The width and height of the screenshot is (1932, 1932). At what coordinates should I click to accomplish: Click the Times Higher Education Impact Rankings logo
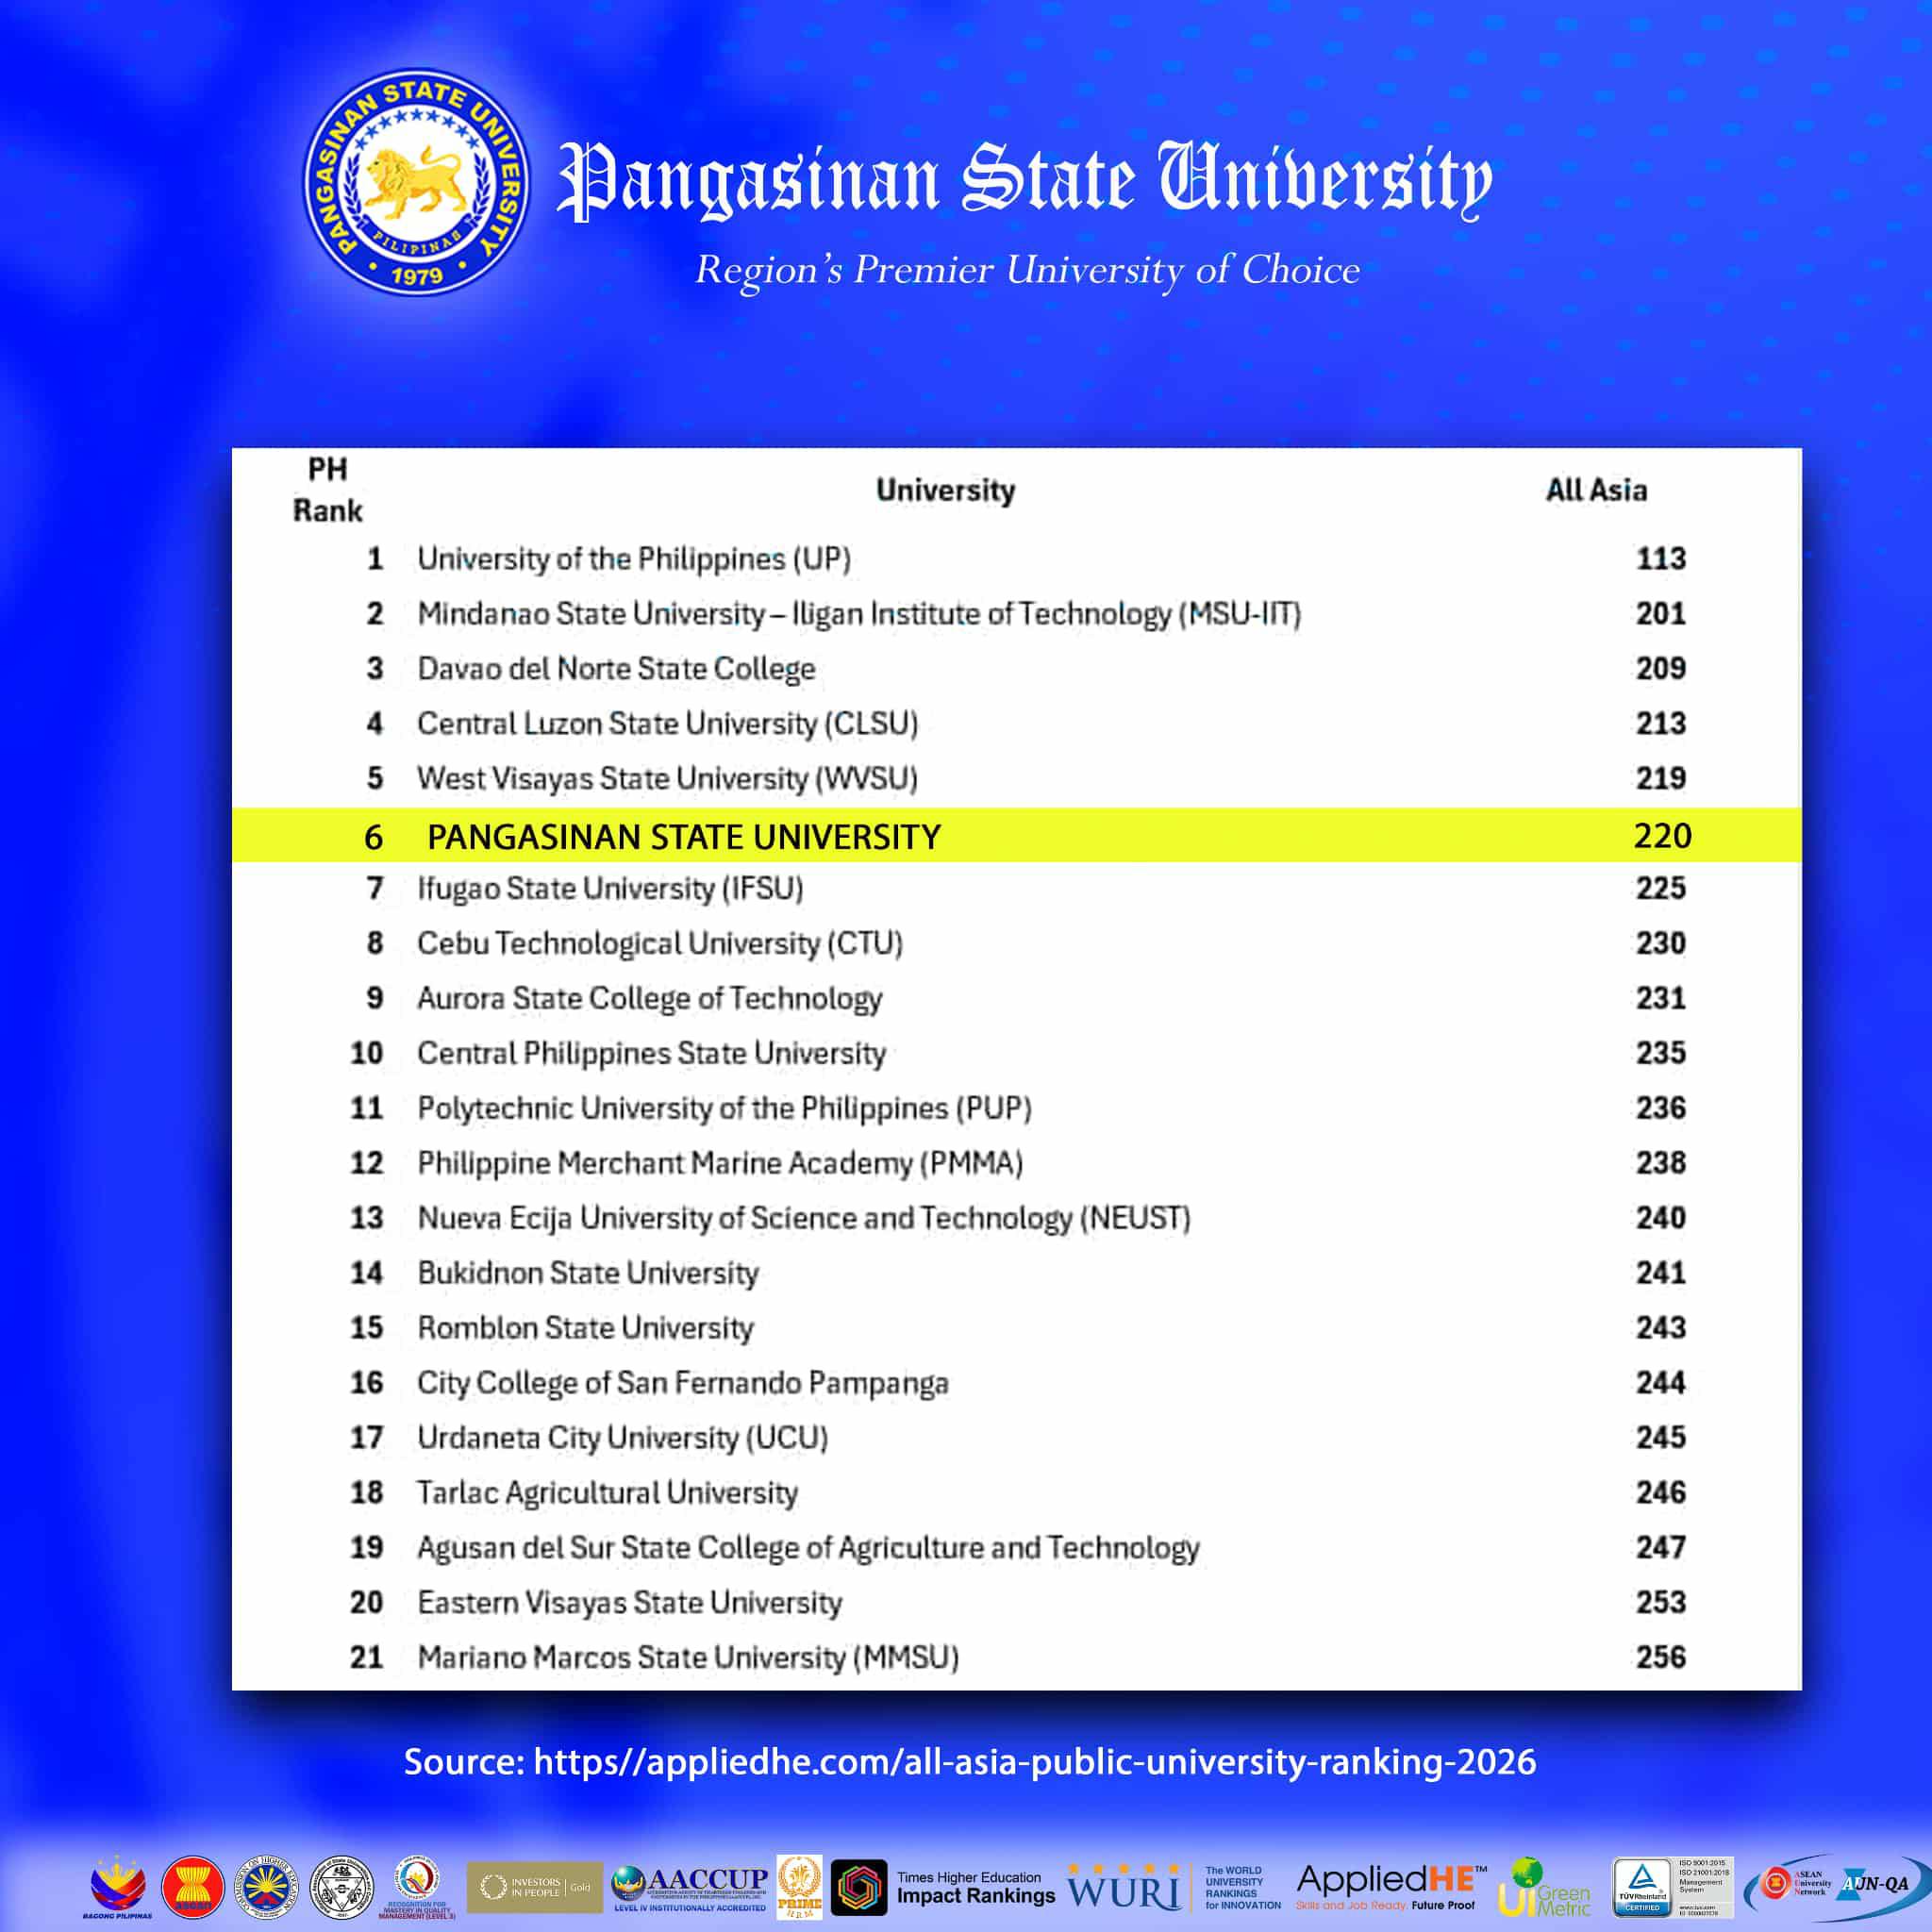(975, 1887)
